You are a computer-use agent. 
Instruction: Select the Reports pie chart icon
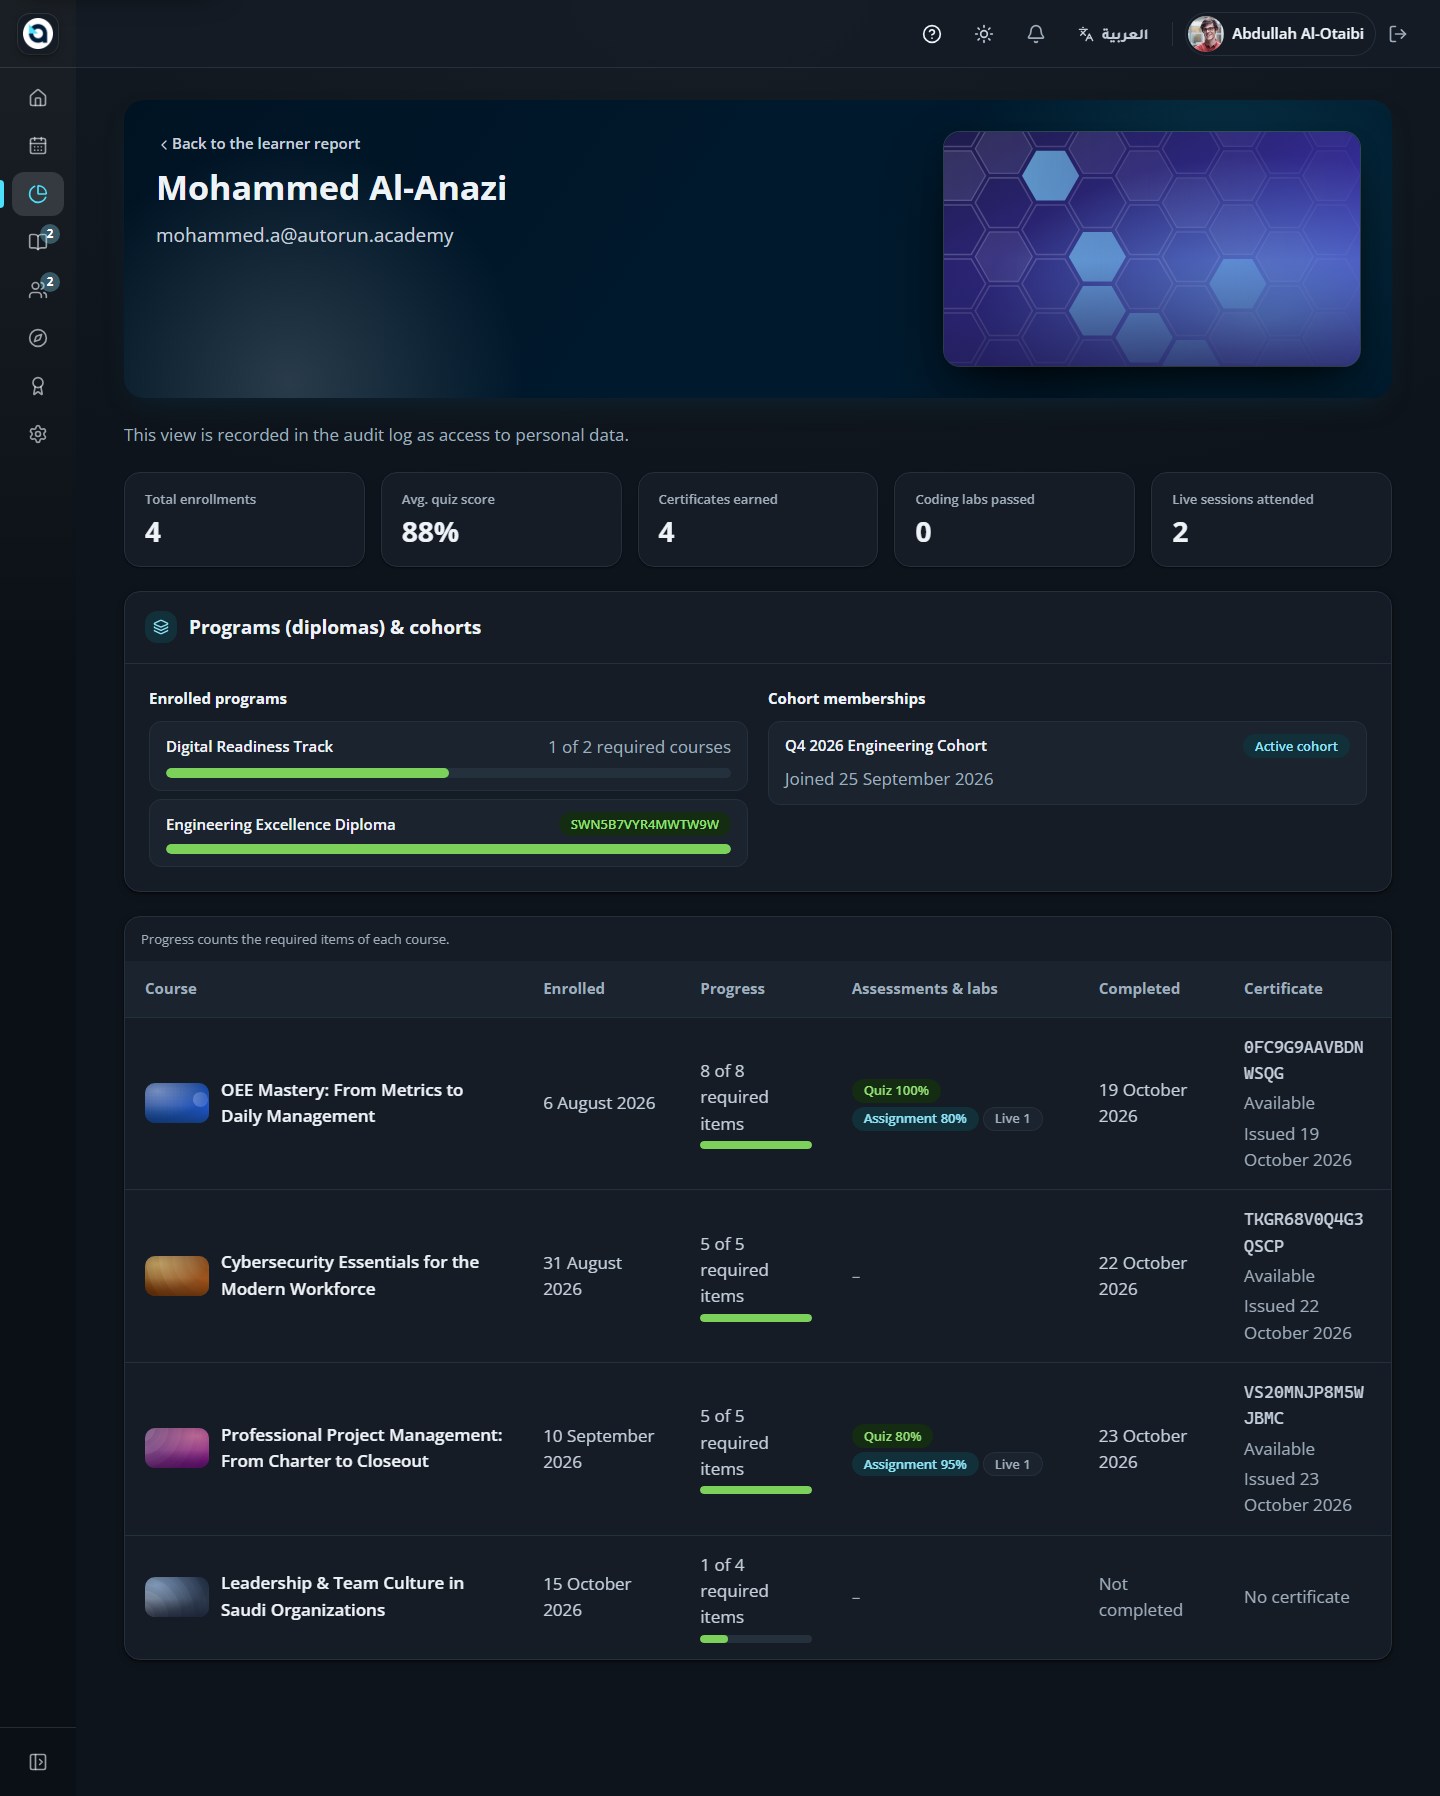38,194
